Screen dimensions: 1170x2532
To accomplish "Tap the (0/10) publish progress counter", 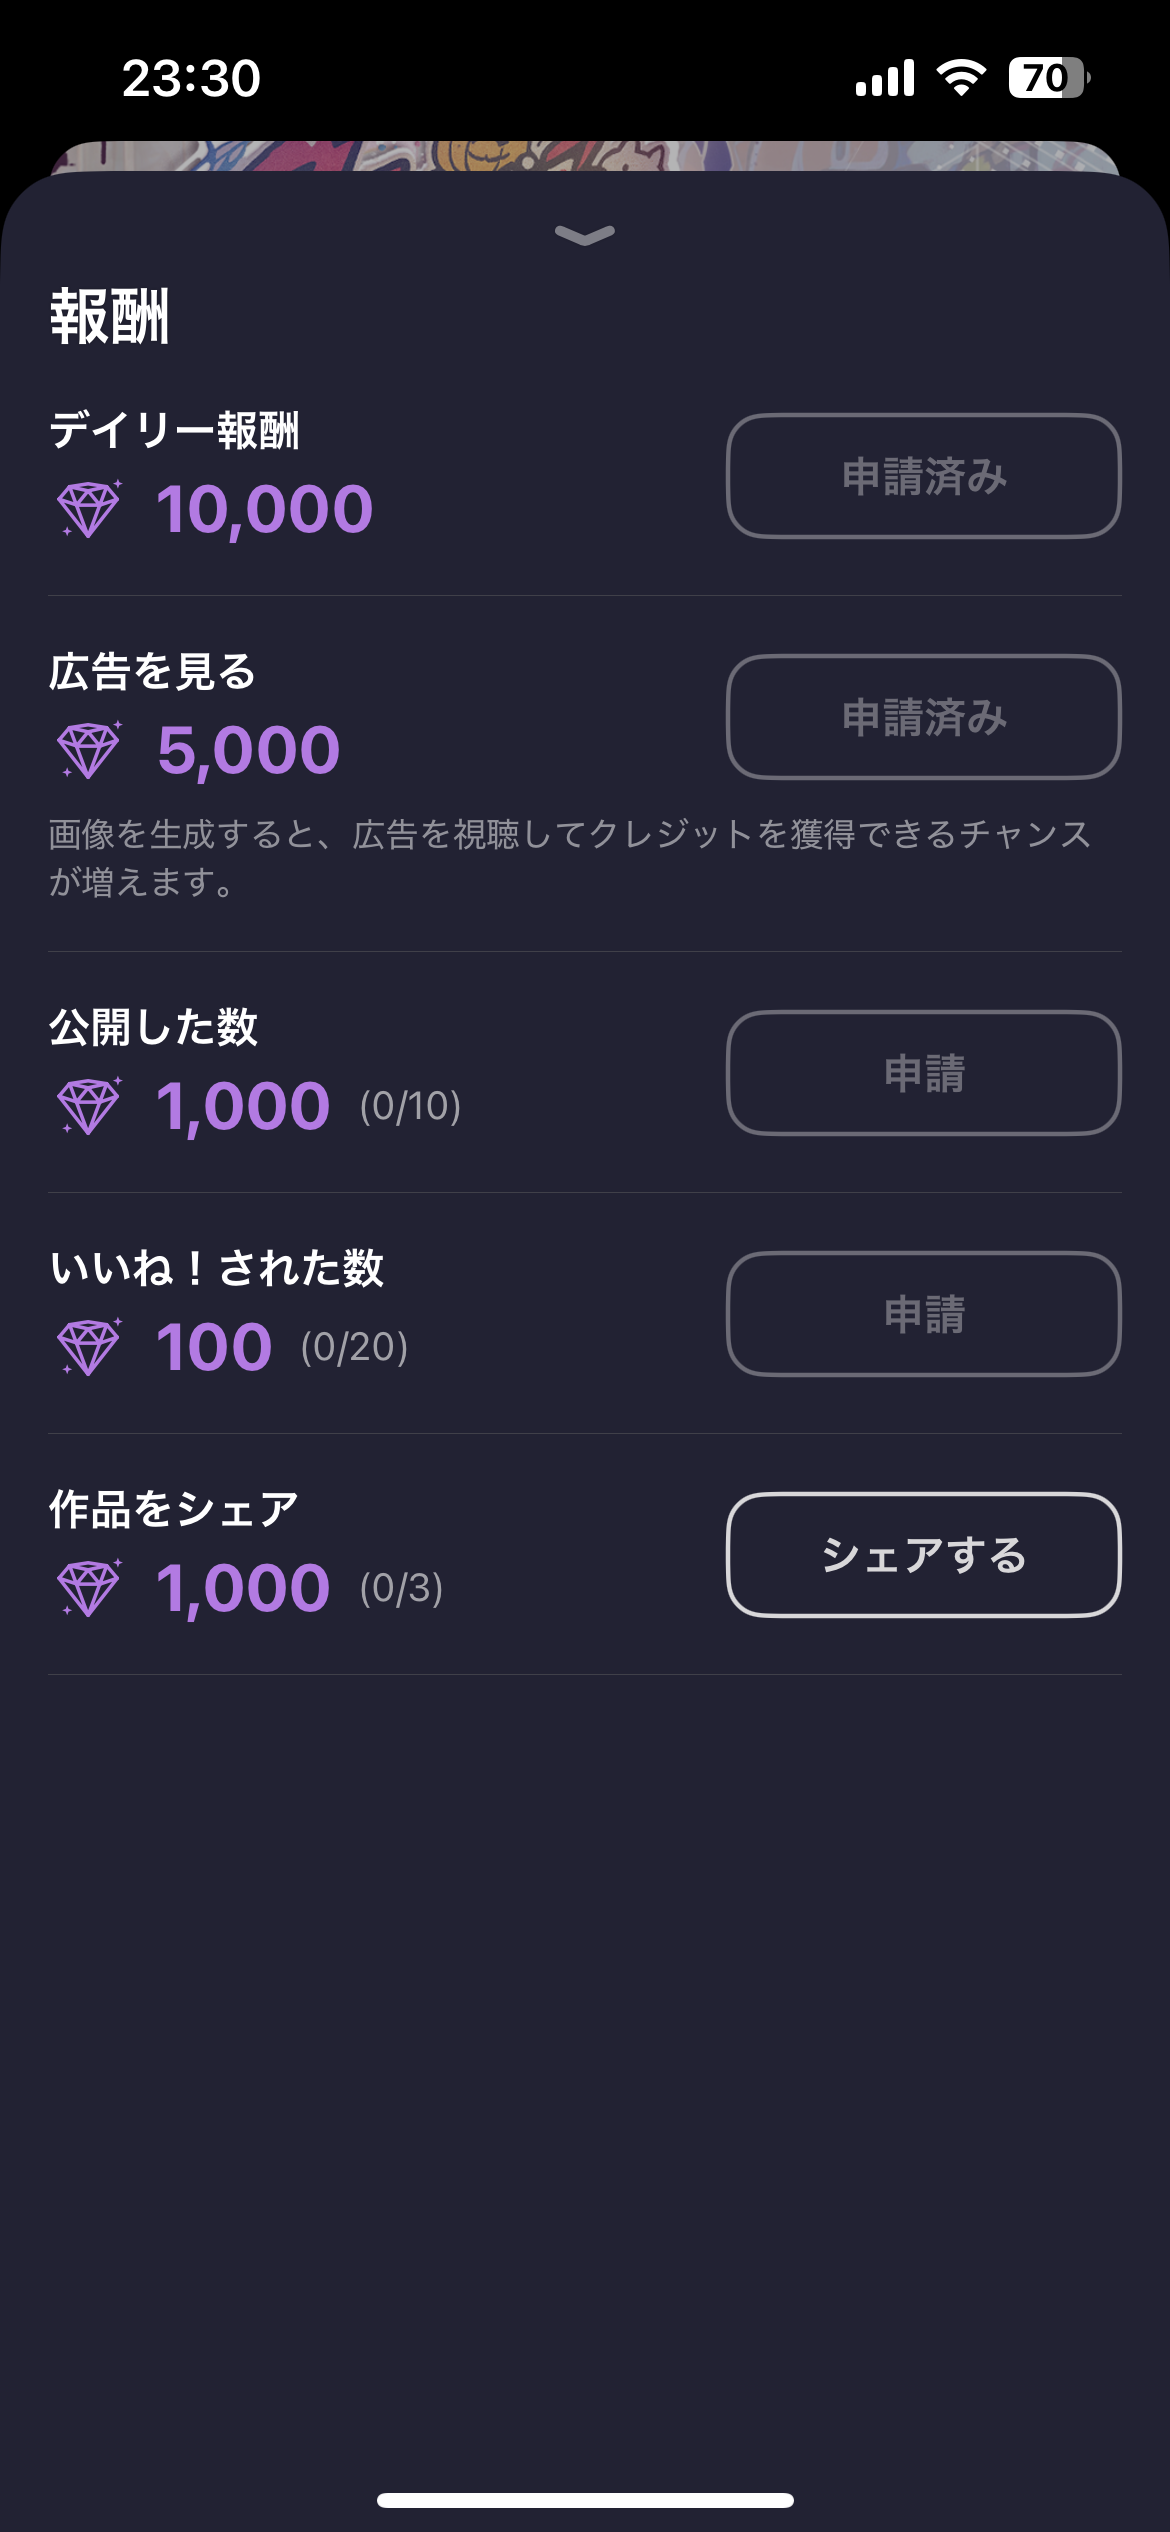I will [410, 1107].
